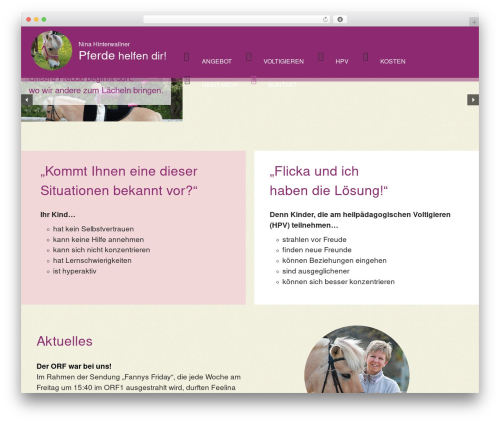
Task: Click 'kann keine Hilfe annehmen' list item
Action: coord(98,240)
